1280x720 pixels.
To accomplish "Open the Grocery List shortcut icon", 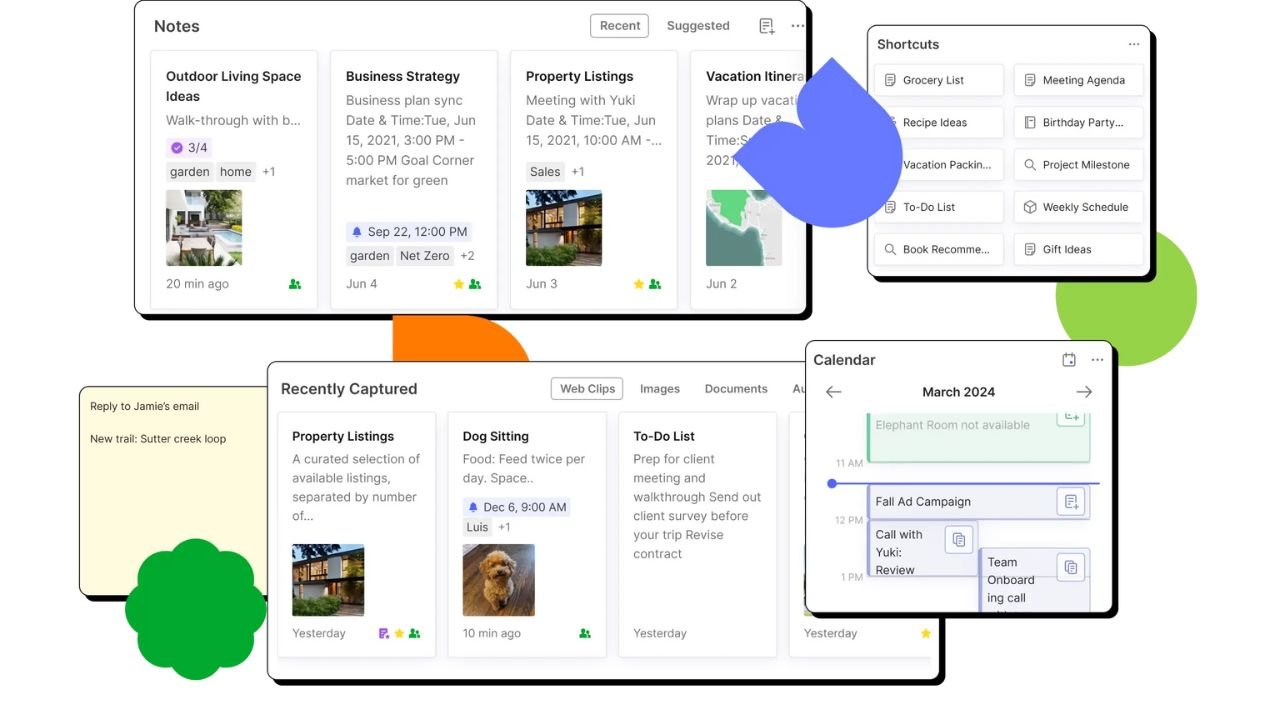I will 888,80.
